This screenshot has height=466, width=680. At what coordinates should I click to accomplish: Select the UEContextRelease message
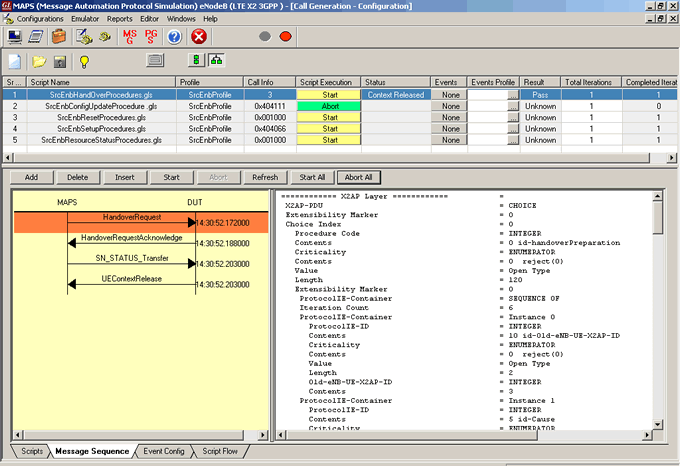point(131,279)
